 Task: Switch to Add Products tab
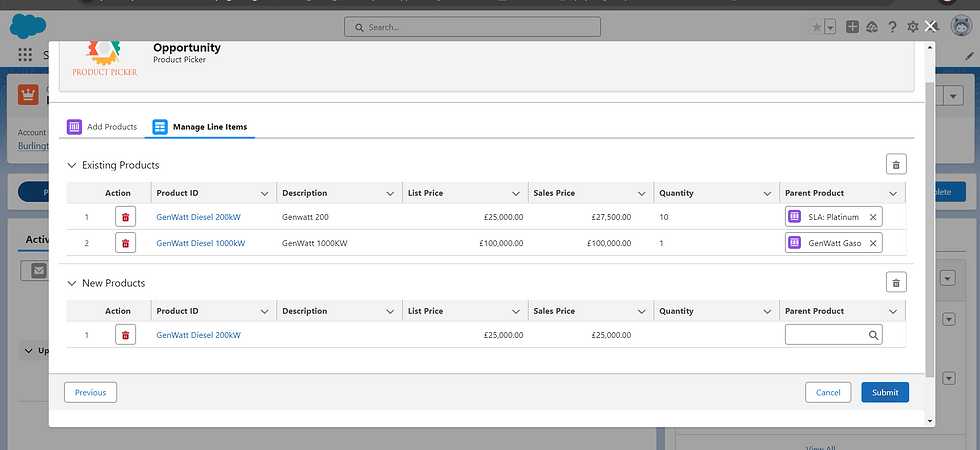[102, 127]
